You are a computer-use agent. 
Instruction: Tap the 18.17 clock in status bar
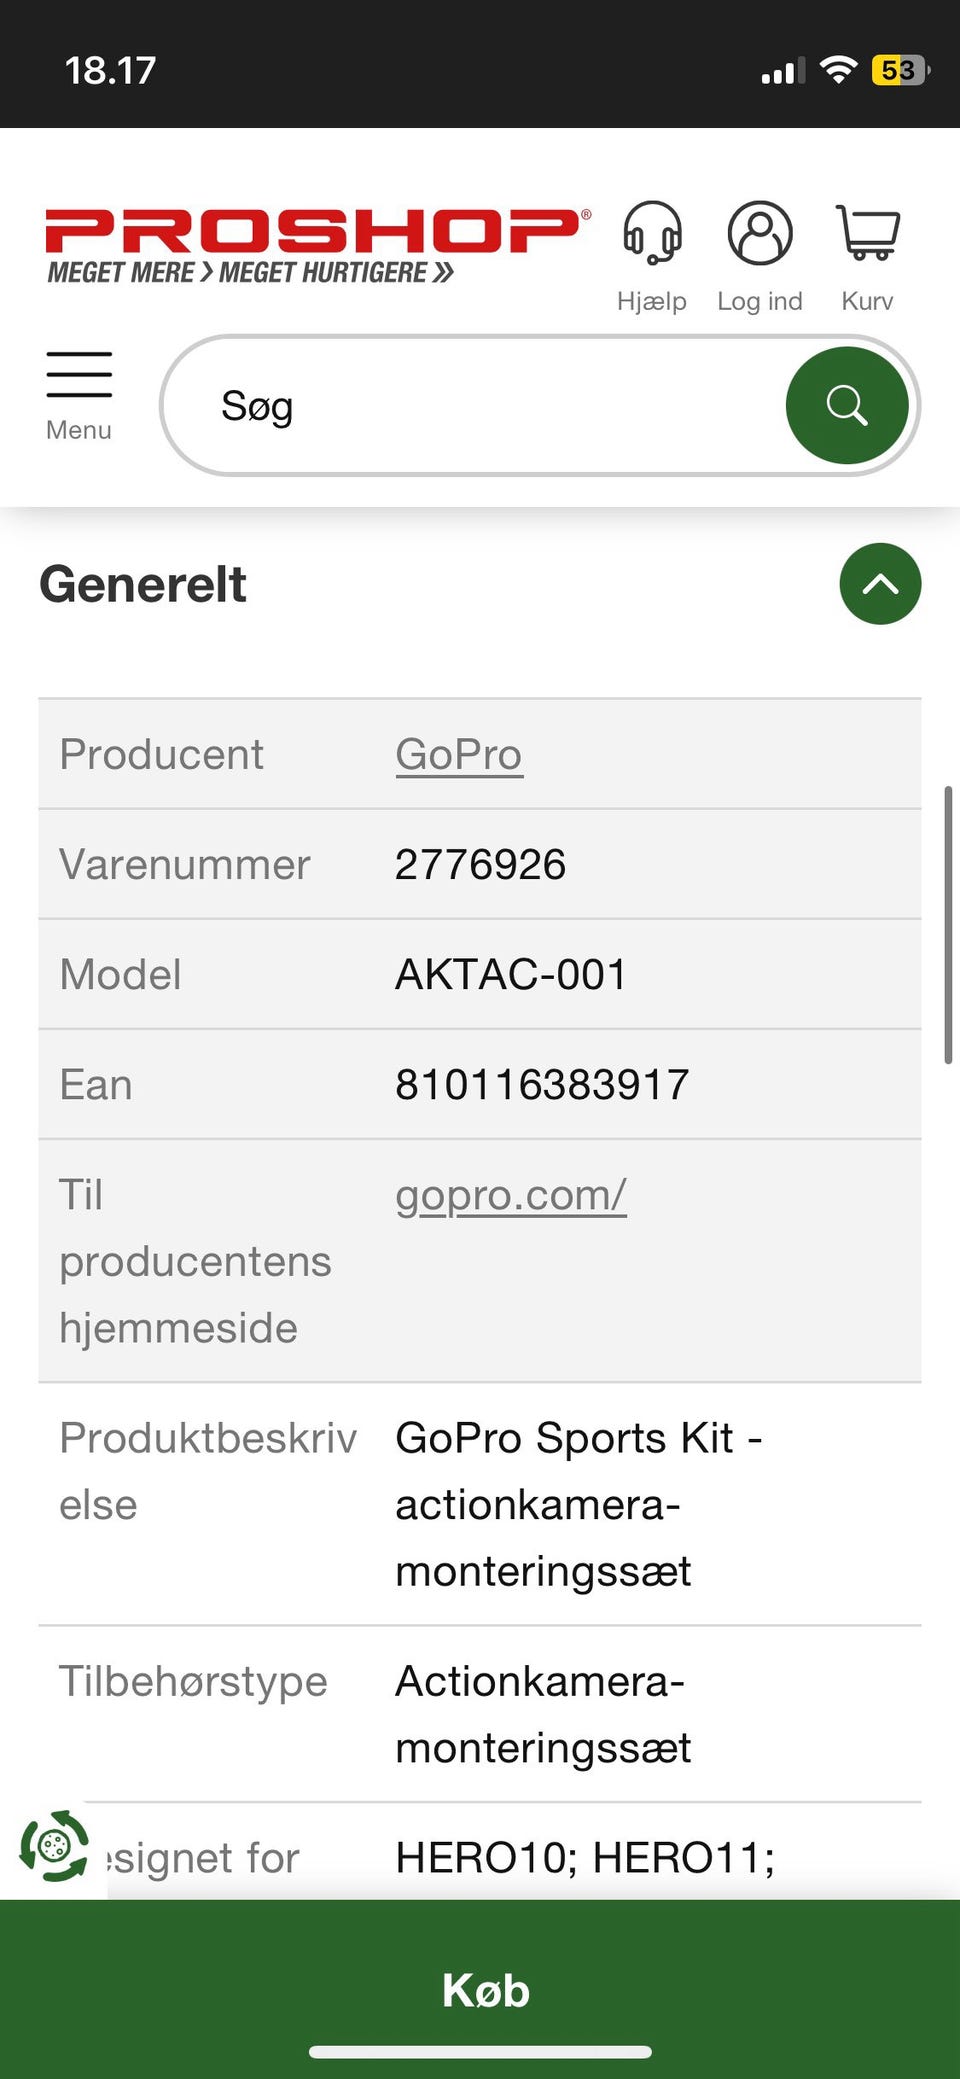point(110,70)
